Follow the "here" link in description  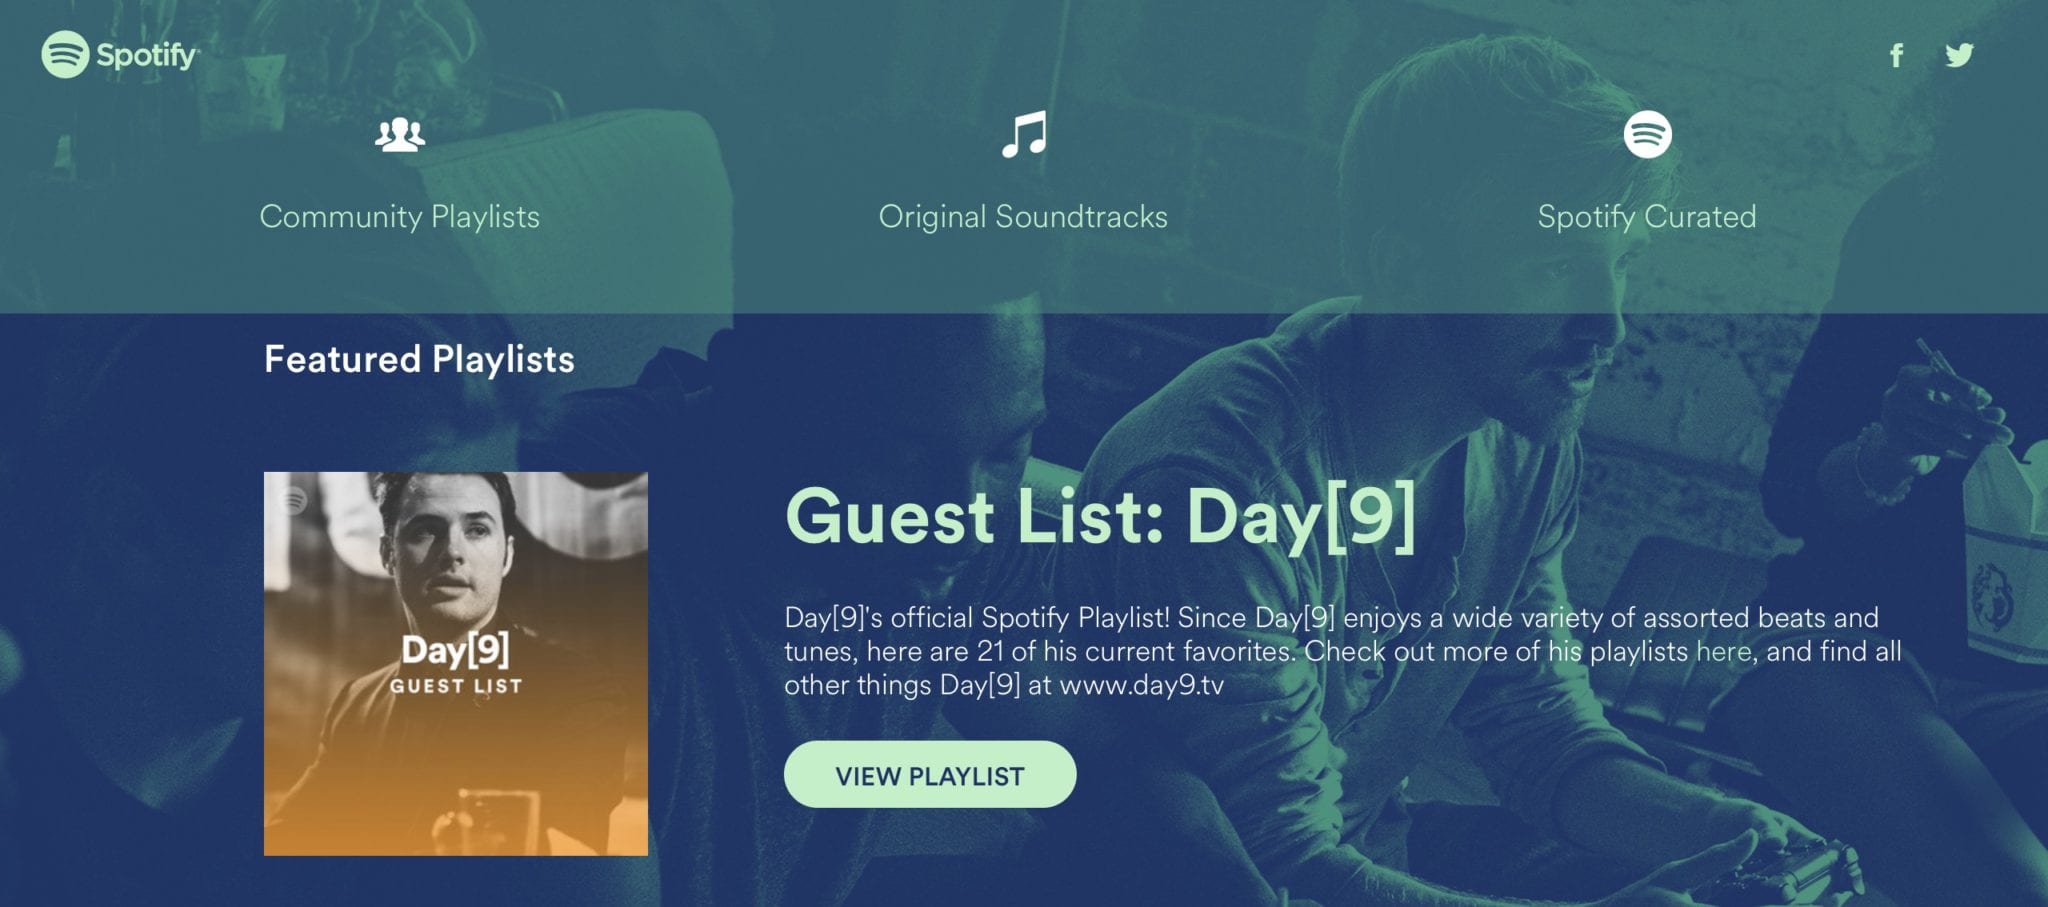pos(1724,652)
